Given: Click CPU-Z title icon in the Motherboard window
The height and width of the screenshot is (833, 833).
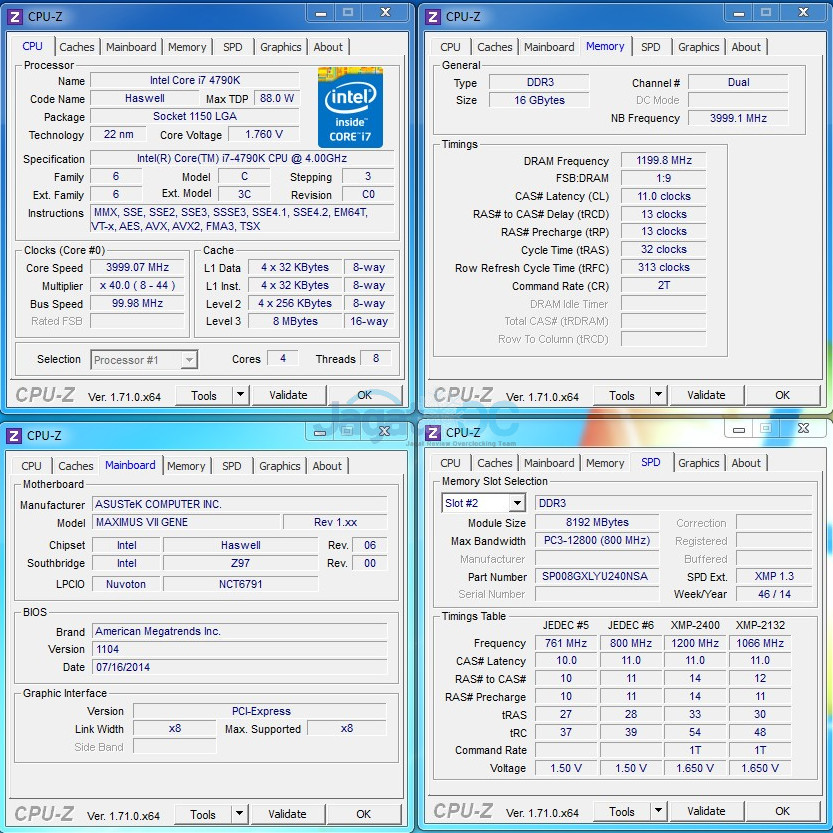Looking at the screenshot, I should click(x=14, y=435).
